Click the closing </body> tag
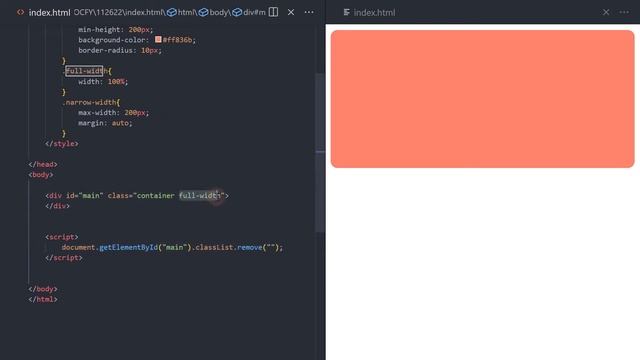The image size is (640, 360). point(43,289)
